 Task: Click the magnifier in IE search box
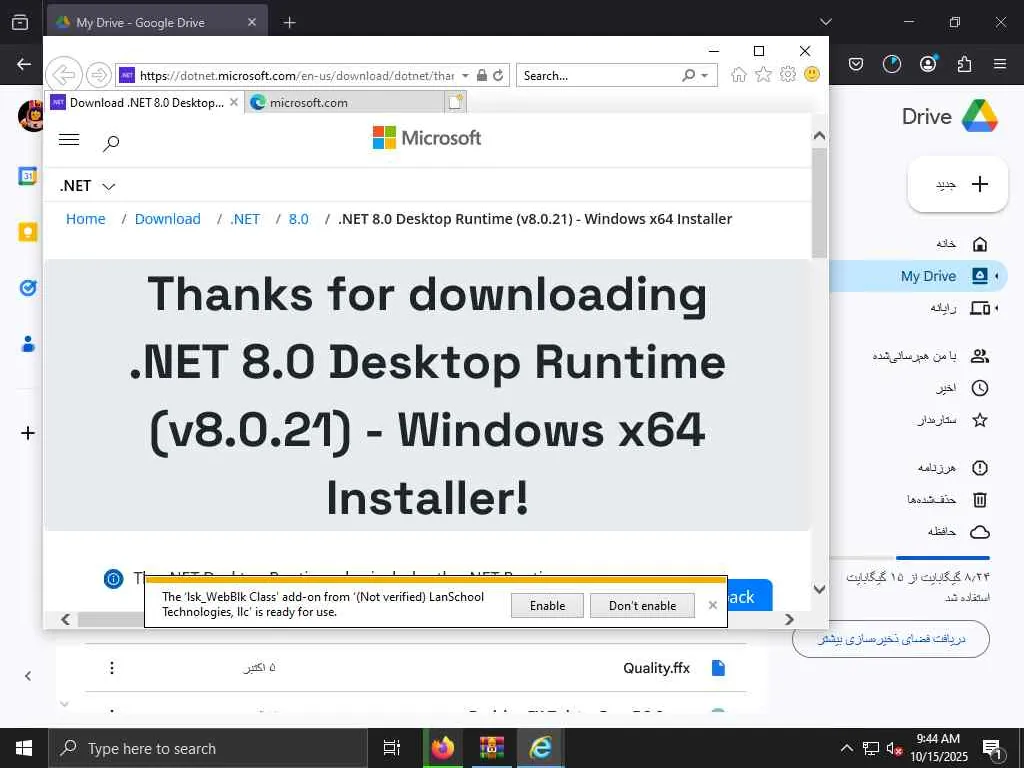(688, 75)
